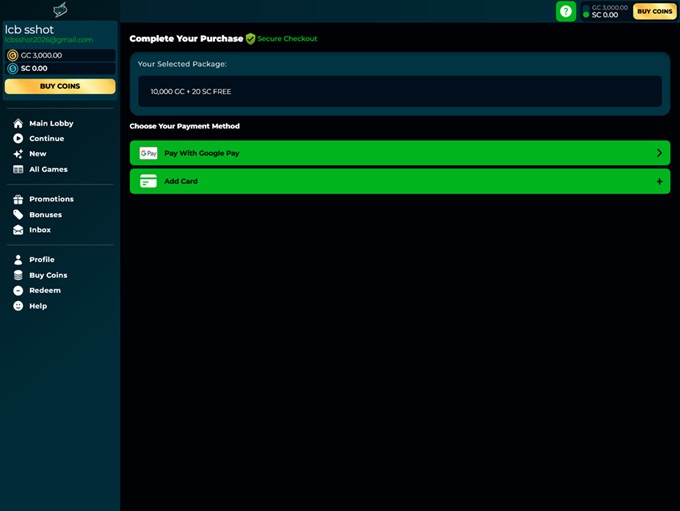Viewport: 680px width, 511px height.
Task: Expand Add Card with the plus sign
Action: pyautogui.click(x=659, y=181)
